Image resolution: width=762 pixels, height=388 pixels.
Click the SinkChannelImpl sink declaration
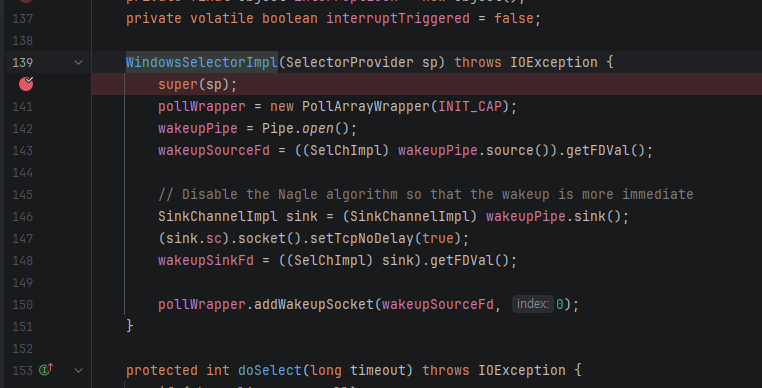click(238, 216)
